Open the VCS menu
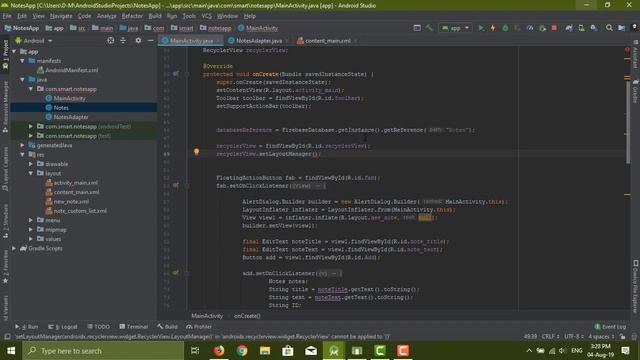 207,16
